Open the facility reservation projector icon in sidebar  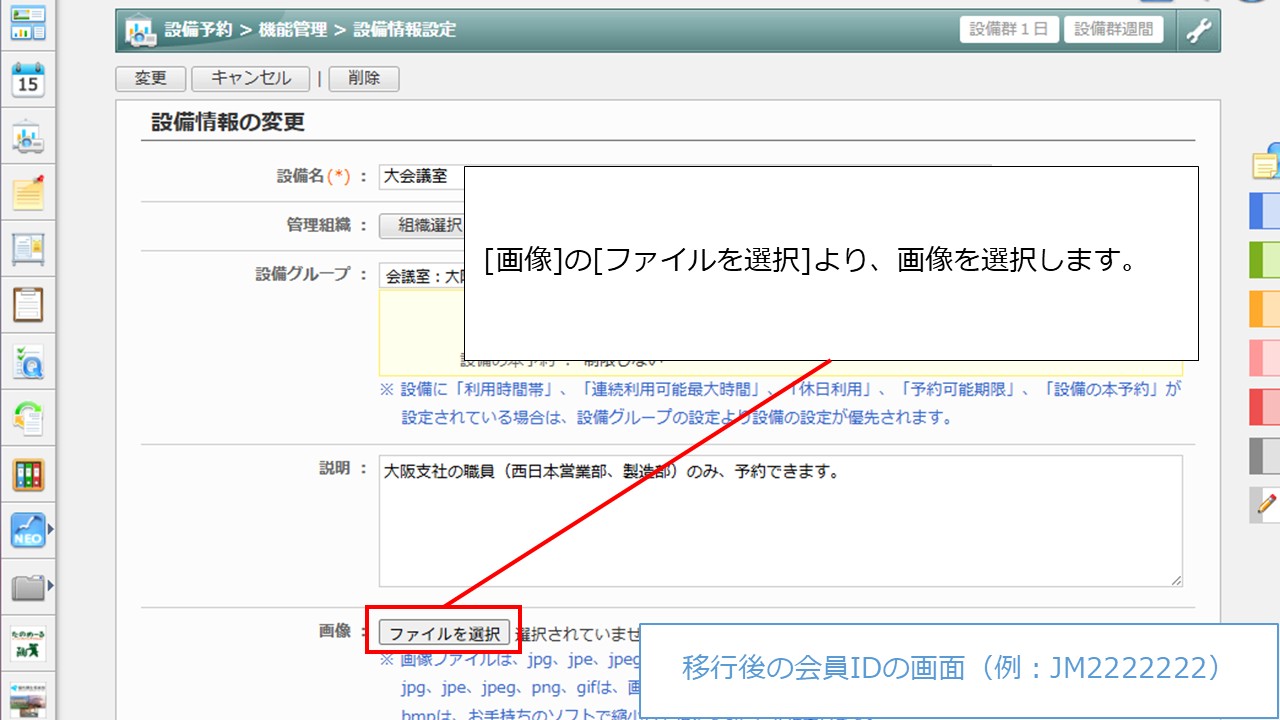pos(28,138)
